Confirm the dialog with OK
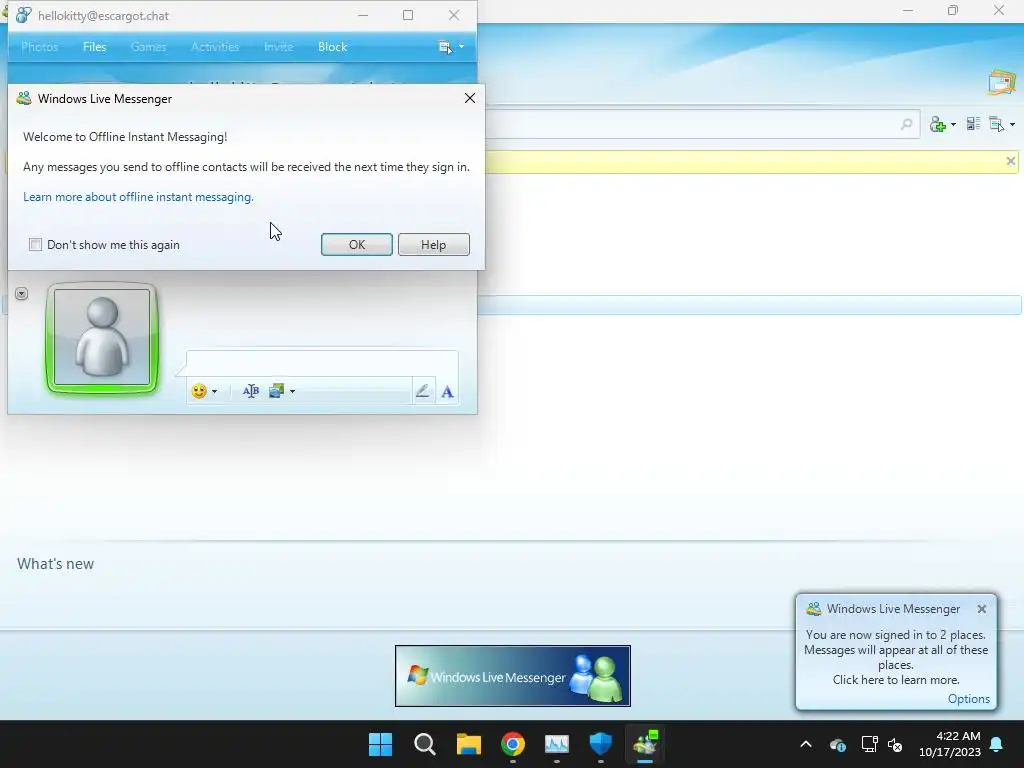This screenshot has width=1024, height=768. pyautogui.click(x=357, y=244)
